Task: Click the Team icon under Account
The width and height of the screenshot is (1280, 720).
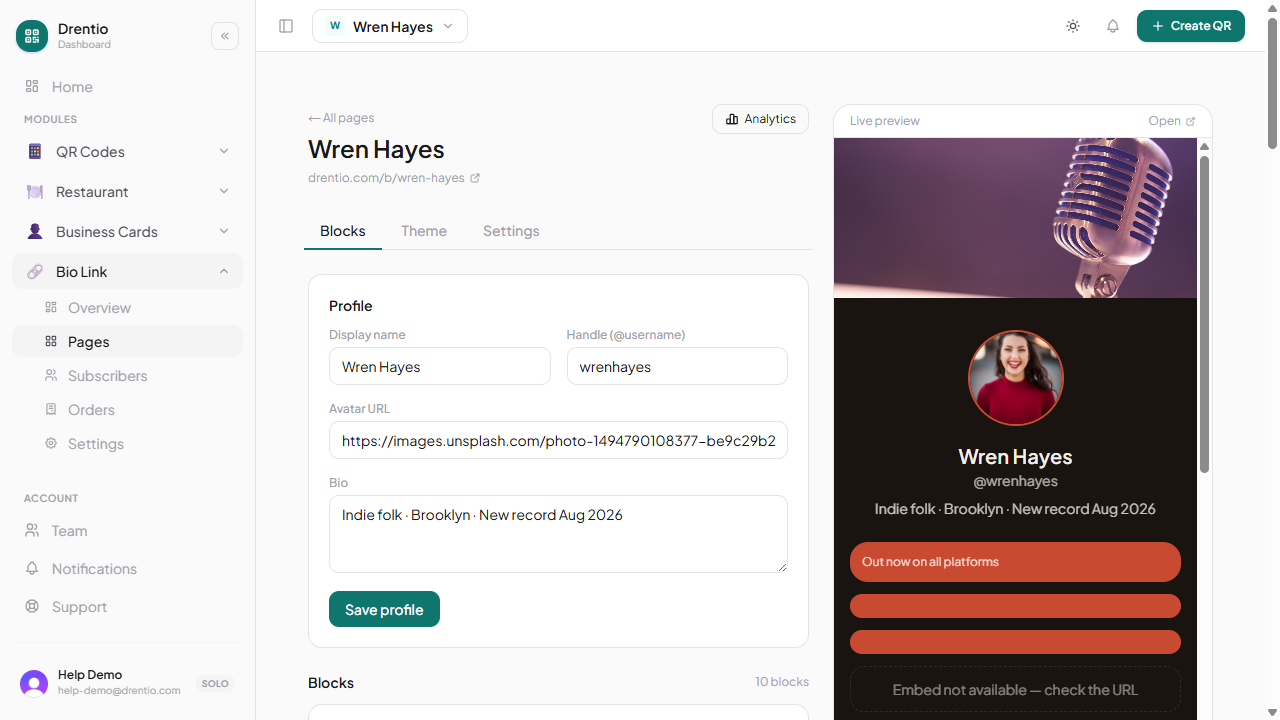Action: (32, 531)
